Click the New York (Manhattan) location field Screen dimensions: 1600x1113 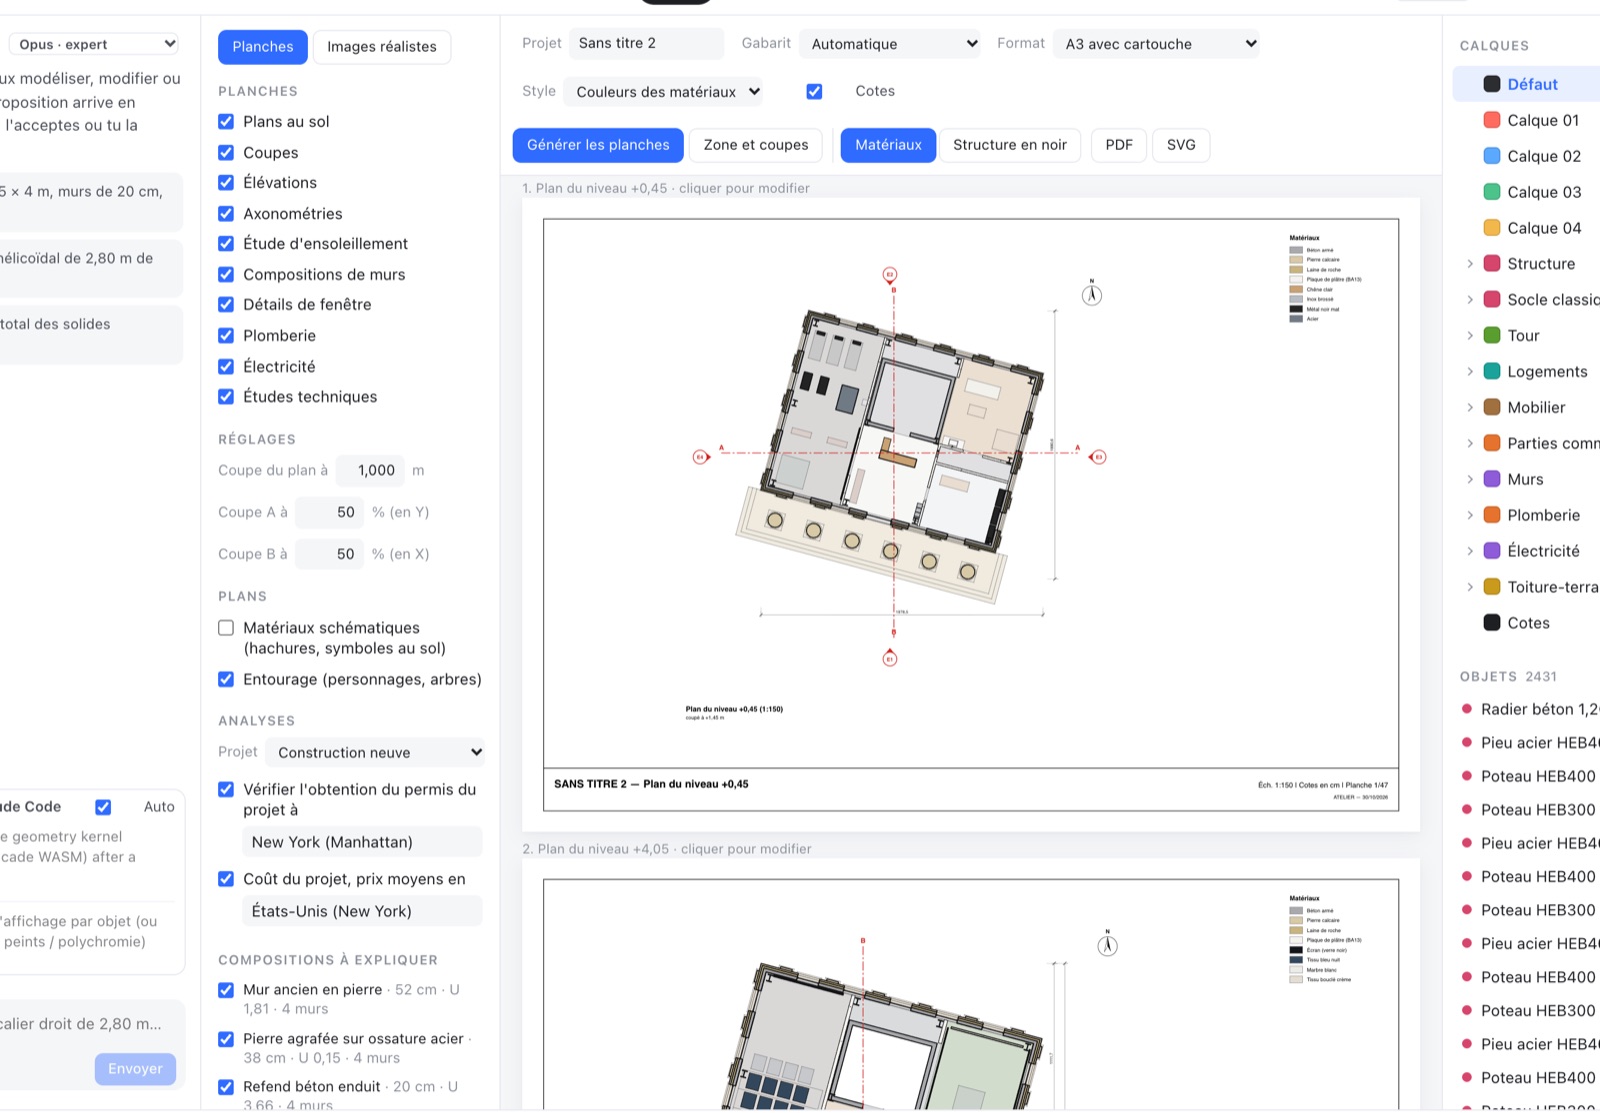[x=362, y=842]
